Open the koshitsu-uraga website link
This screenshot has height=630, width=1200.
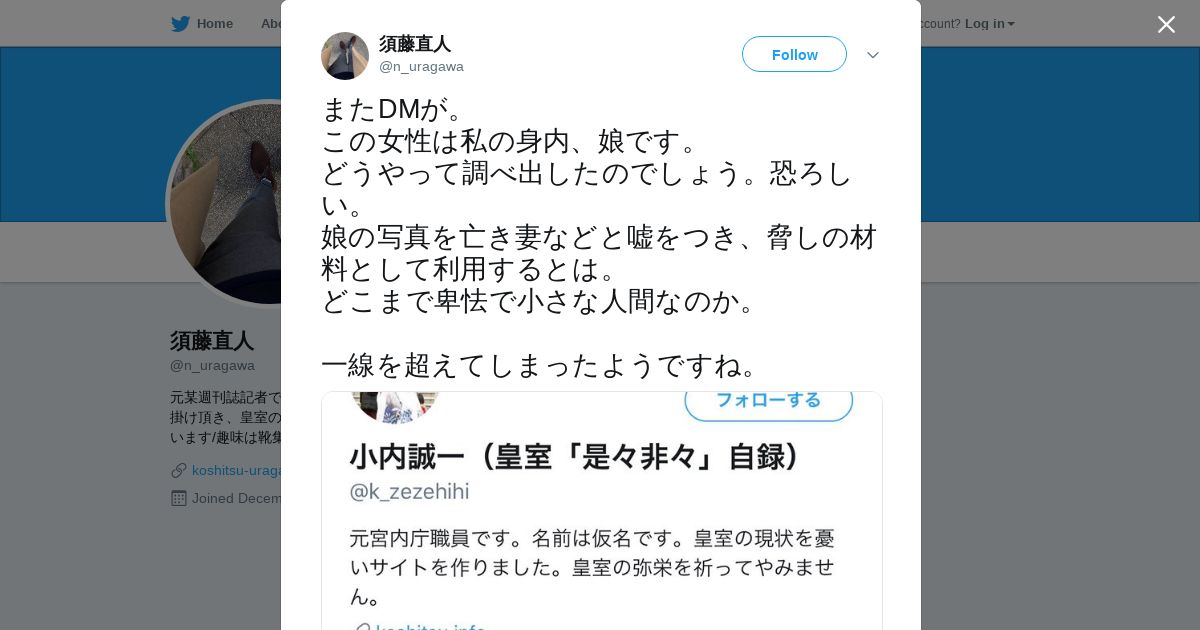tap(238, 470)
